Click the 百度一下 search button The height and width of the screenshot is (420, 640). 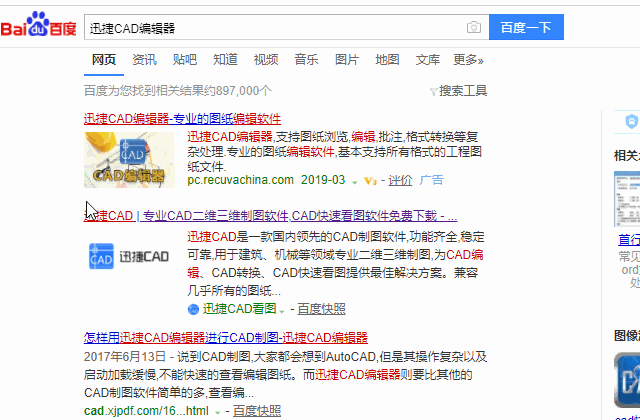pos(526,27)
